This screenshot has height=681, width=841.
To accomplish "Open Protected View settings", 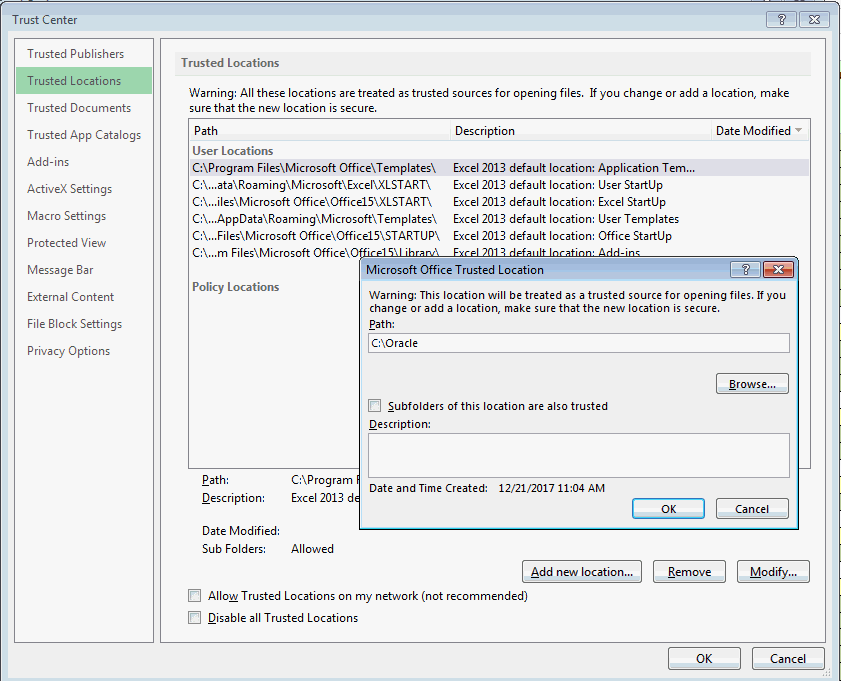I will tap(67, 243).
